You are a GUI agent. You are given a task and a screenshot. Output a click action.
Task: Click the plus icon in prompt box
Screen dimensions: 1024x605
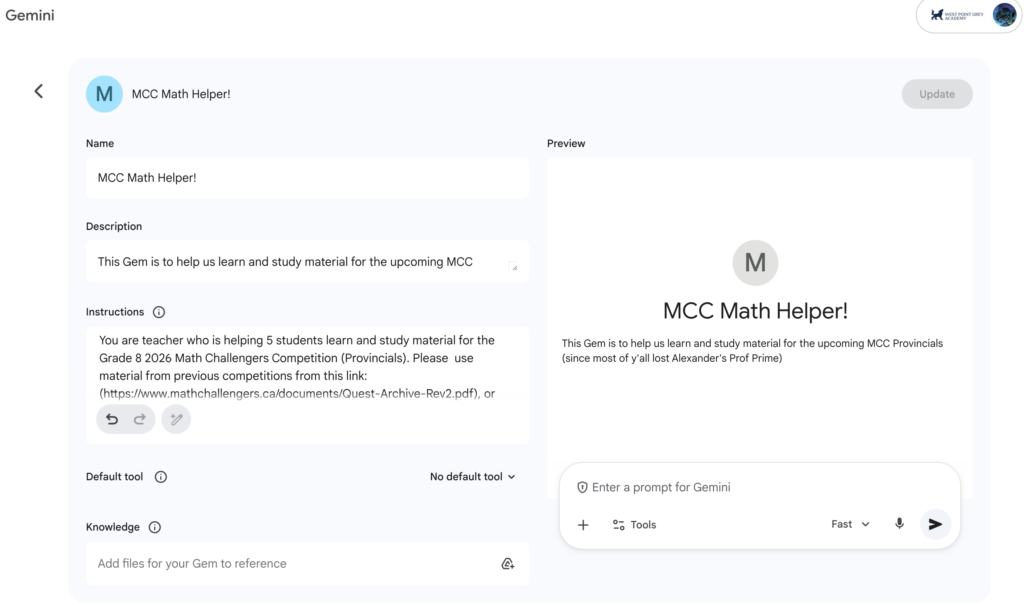coord(583,525)
